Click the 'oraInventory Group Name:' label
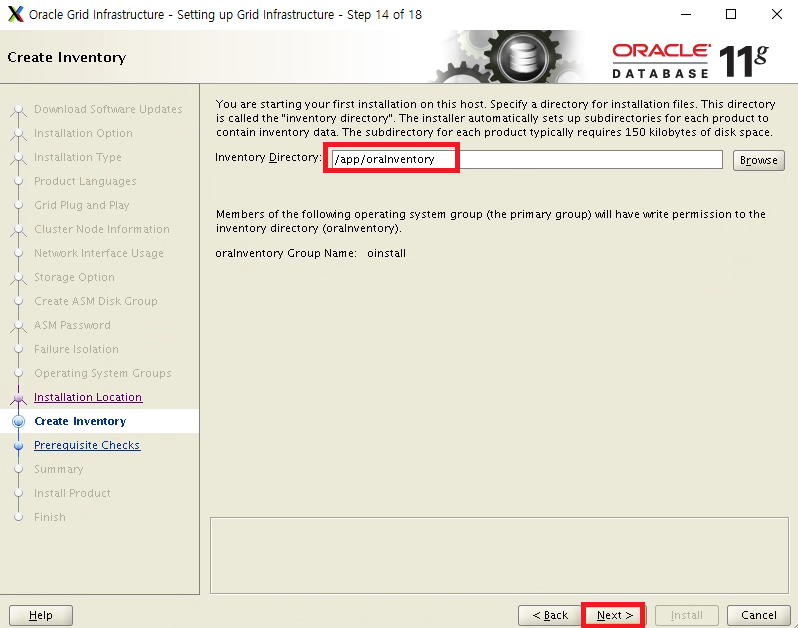798x628 pixels. (286, 253)
